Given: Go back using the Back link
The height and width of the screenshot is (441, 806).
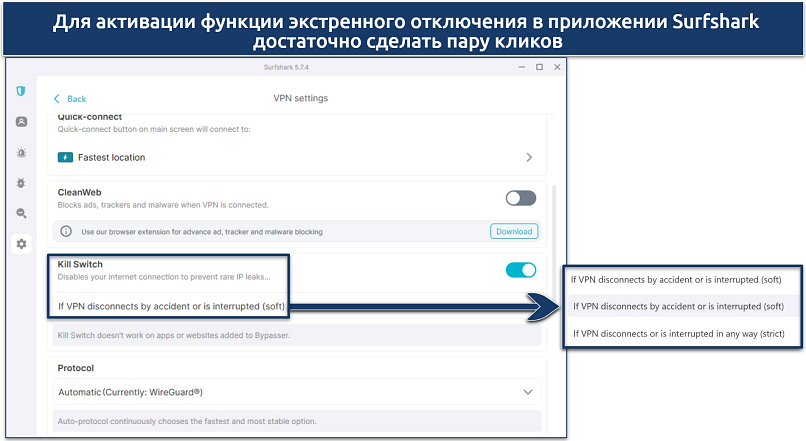Looking at the screenshot, I should point(69,99).
